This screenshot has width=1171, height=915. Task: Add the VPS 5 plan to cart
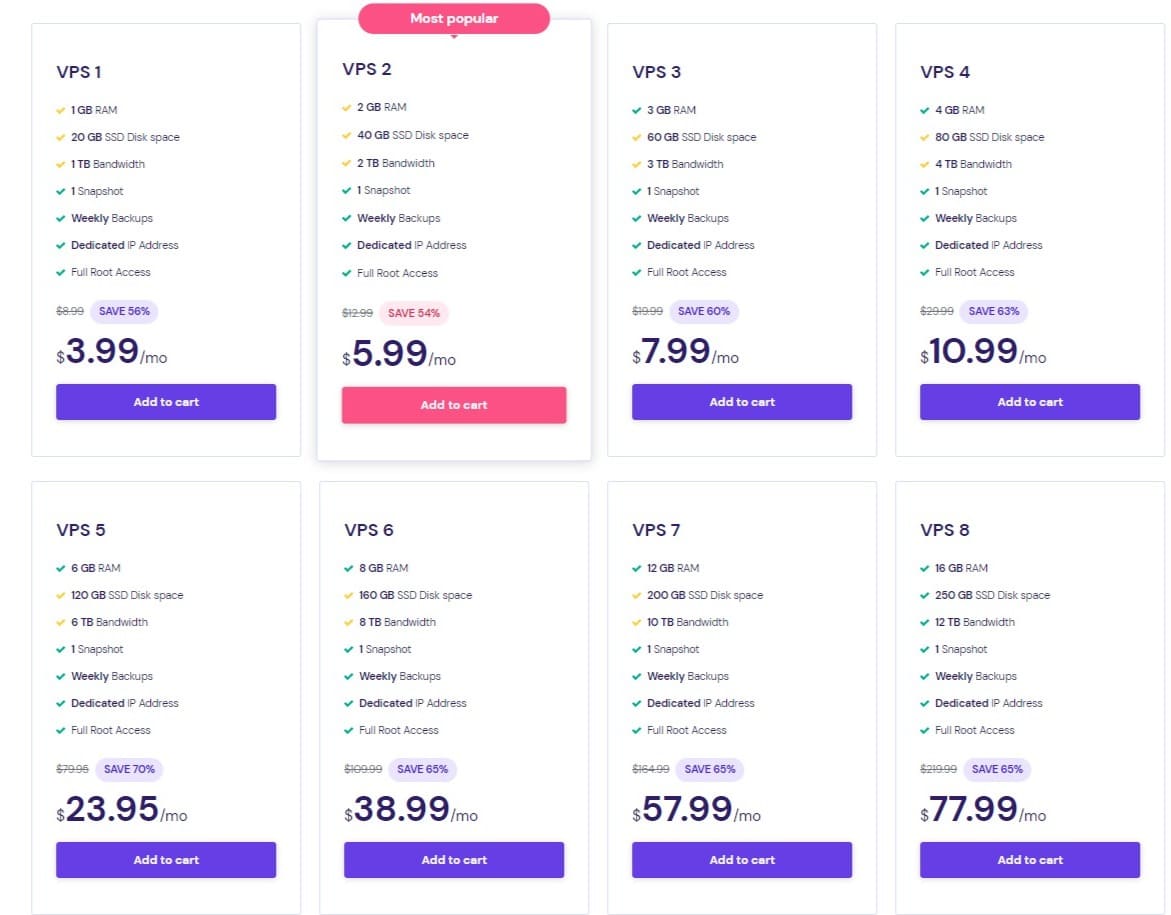click(166, 859)
